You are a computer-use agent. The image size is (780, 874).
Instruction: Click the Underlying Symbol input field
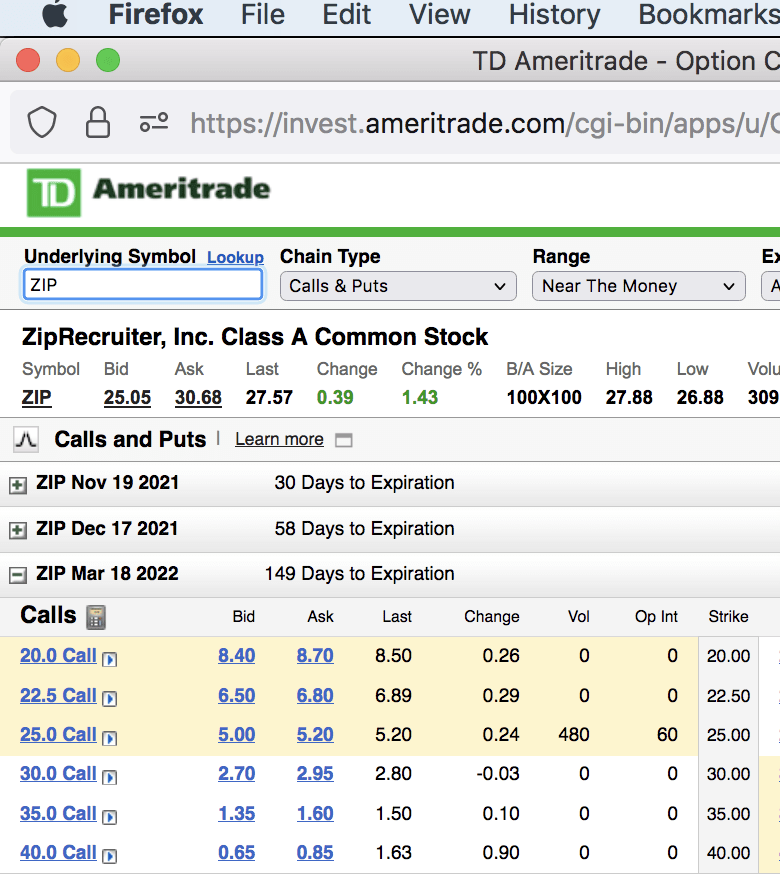pyautogui.click(x=143, y=285)
